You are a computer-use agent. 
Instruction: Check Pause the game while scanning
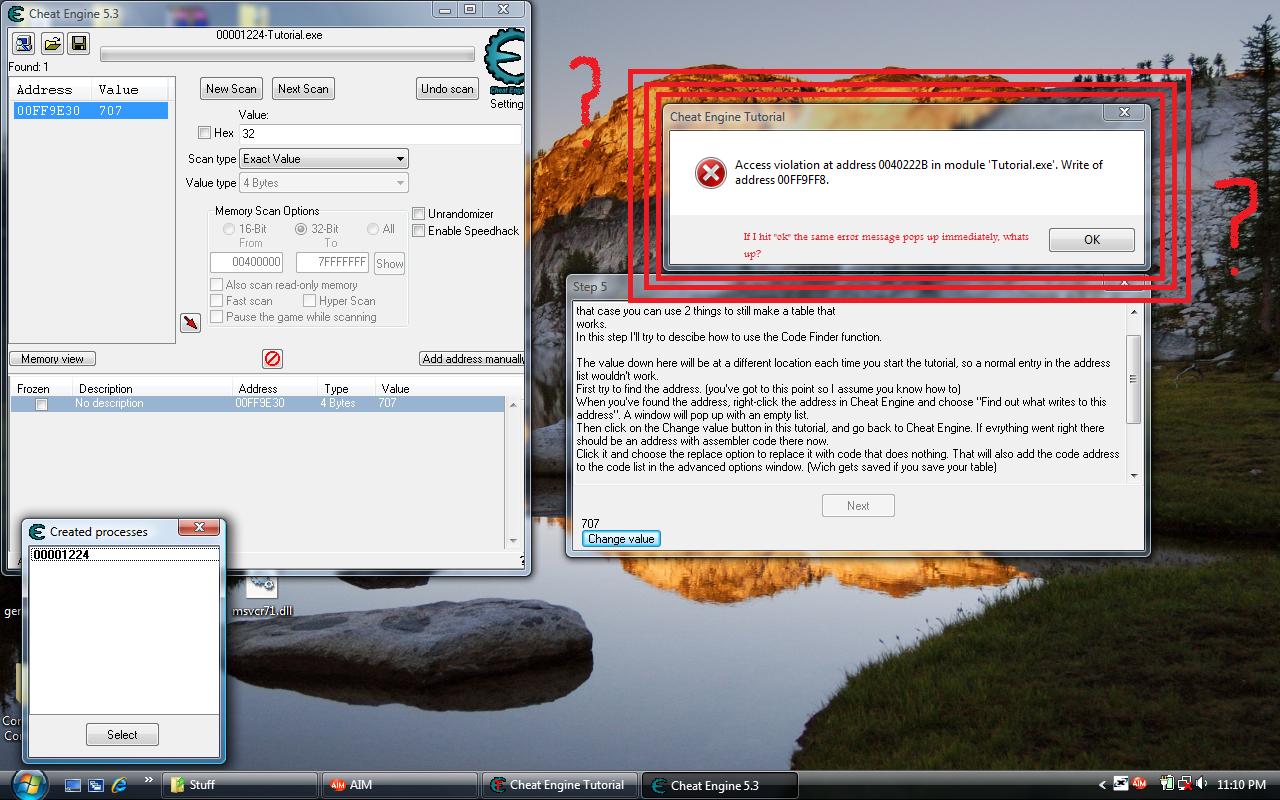(x=216, y=317)
